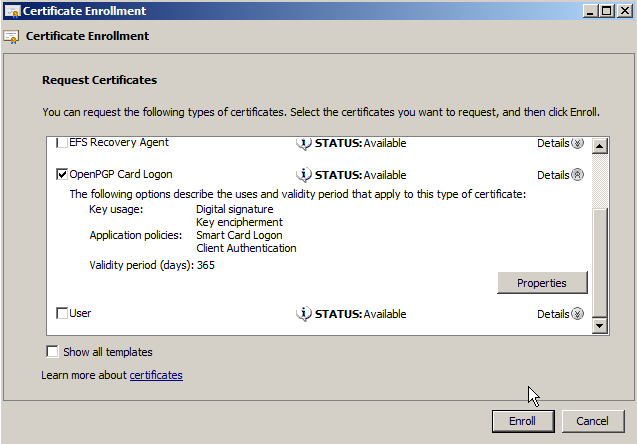Open the certificates help link

(156, 375)
